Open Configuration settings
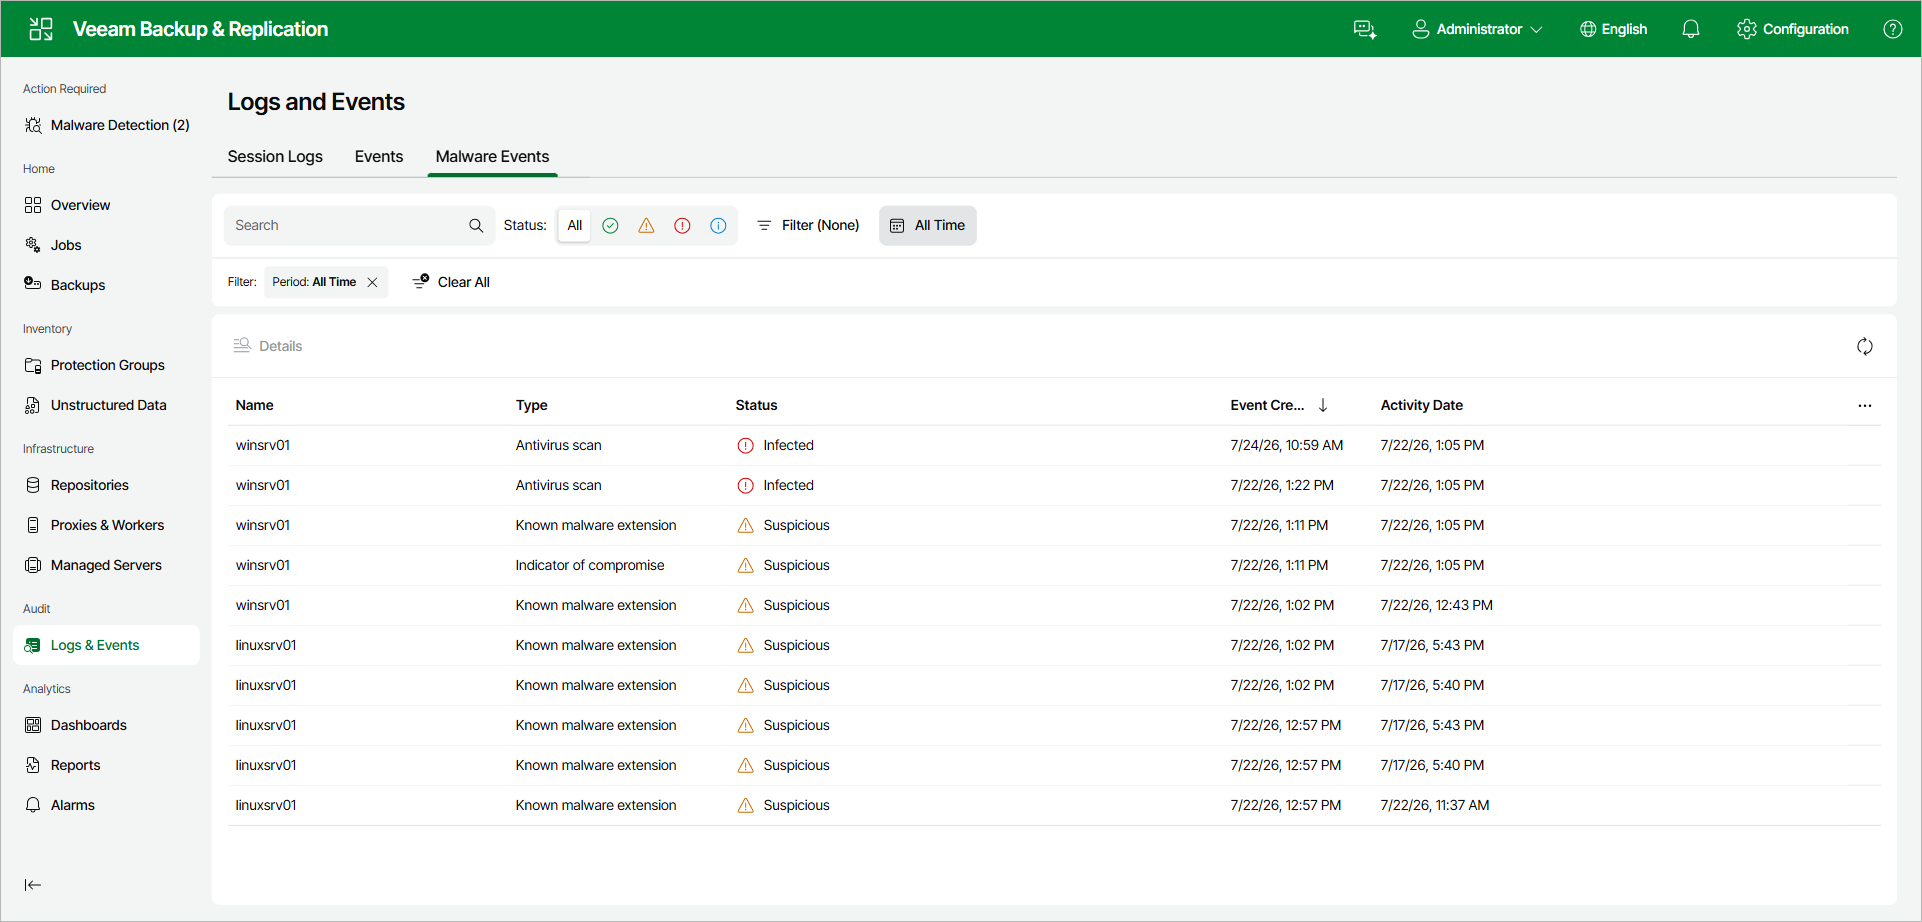Viewport: 1922px width, 922px height. click(x=1793, y=29)
